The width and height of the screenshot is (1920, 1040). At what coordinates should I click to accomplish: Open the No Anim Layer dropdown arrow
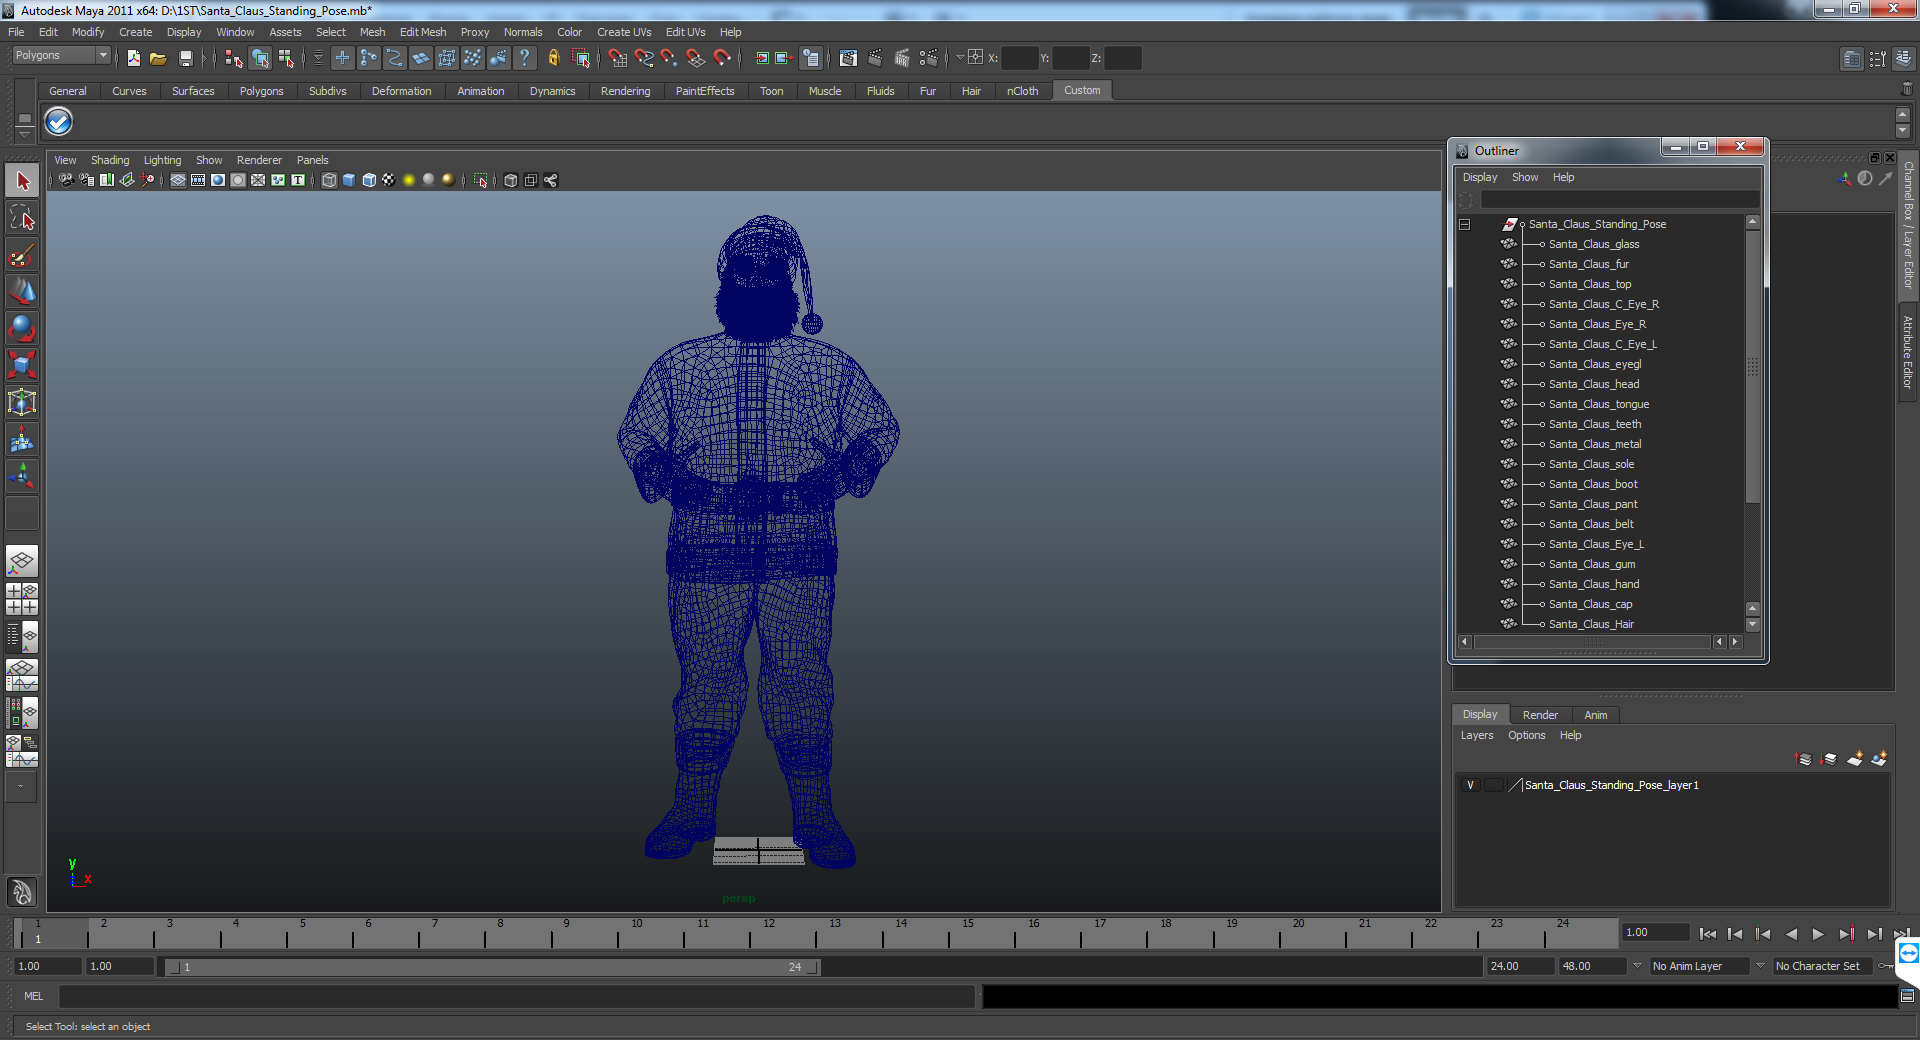pos(1638,966)
